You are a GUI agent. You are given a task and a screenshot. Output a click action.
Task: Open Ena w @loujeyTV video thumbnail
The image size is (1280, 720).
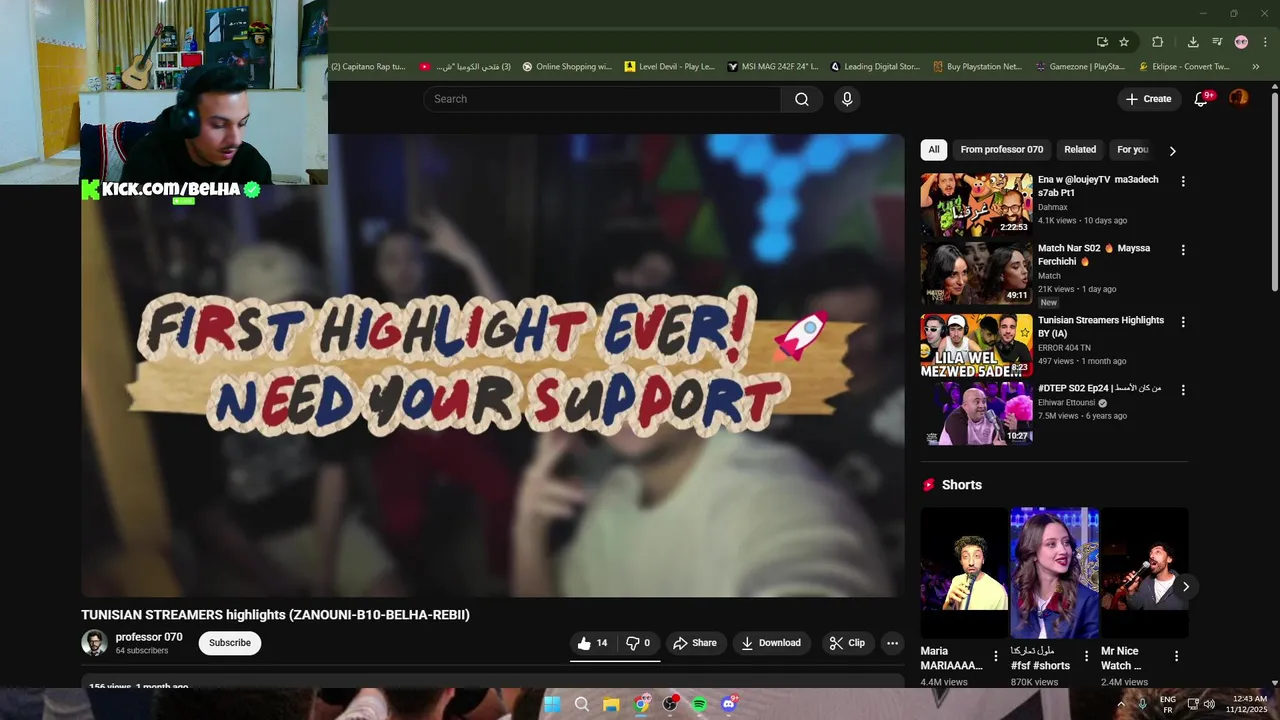(976, 205)
